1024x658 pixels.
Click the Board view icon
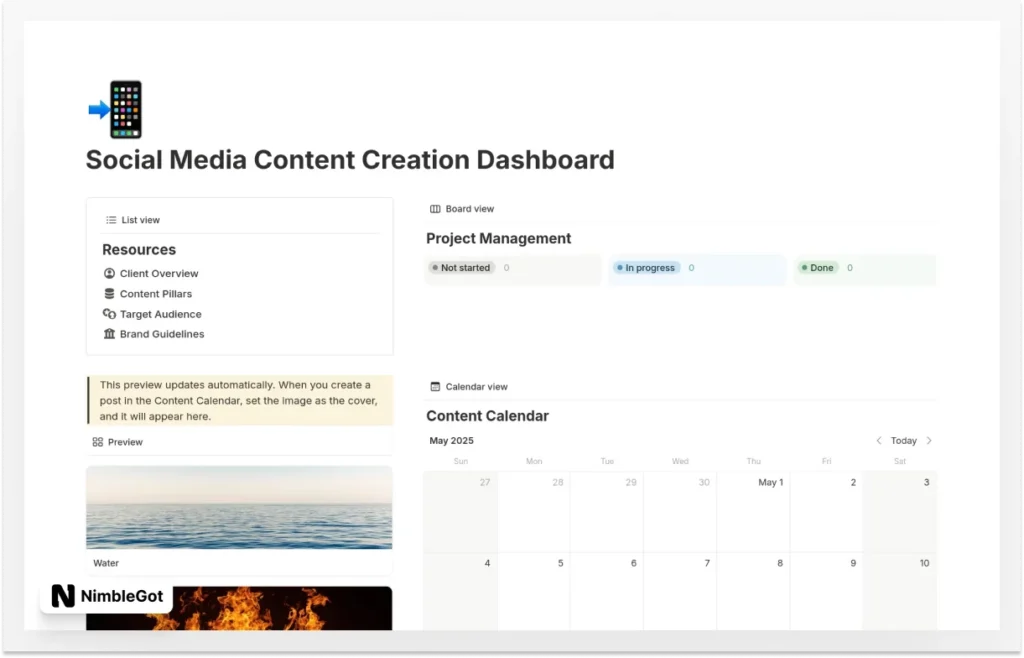point(435,208)
